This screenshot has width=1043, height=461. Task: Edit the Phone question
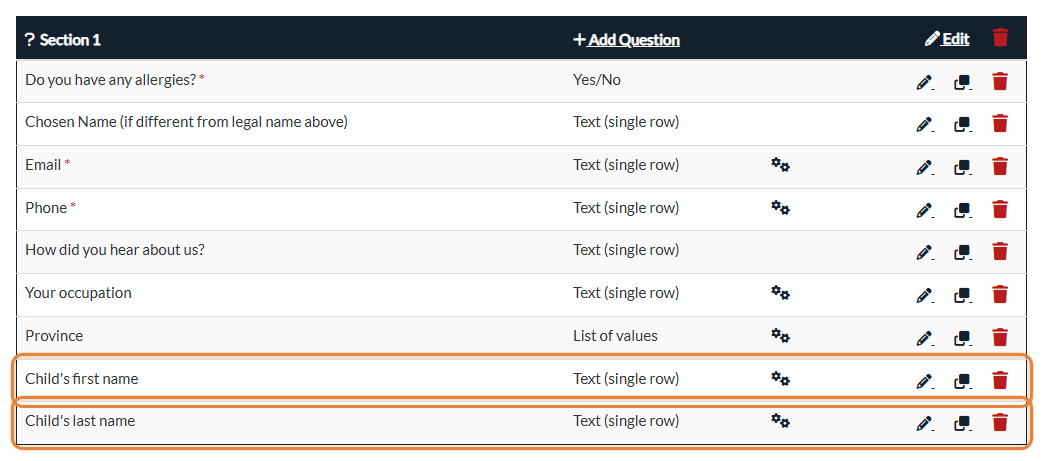click(x=924, y=210)
